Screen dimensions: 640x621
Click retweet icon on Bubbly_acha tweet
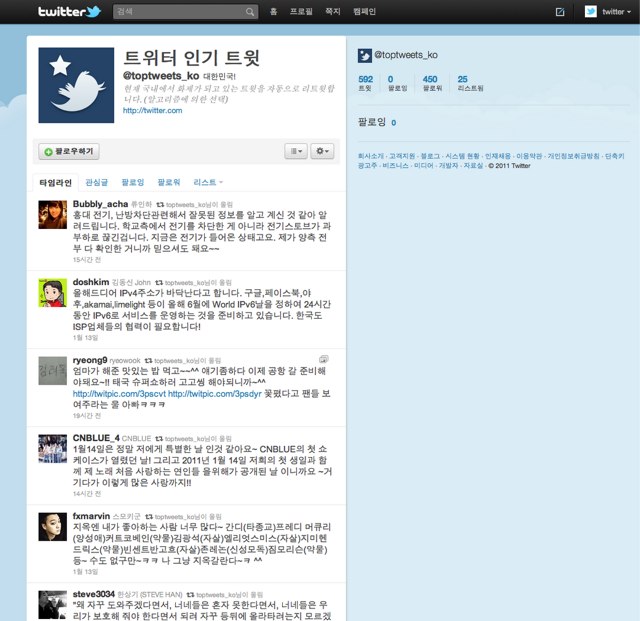pos(160,204)
